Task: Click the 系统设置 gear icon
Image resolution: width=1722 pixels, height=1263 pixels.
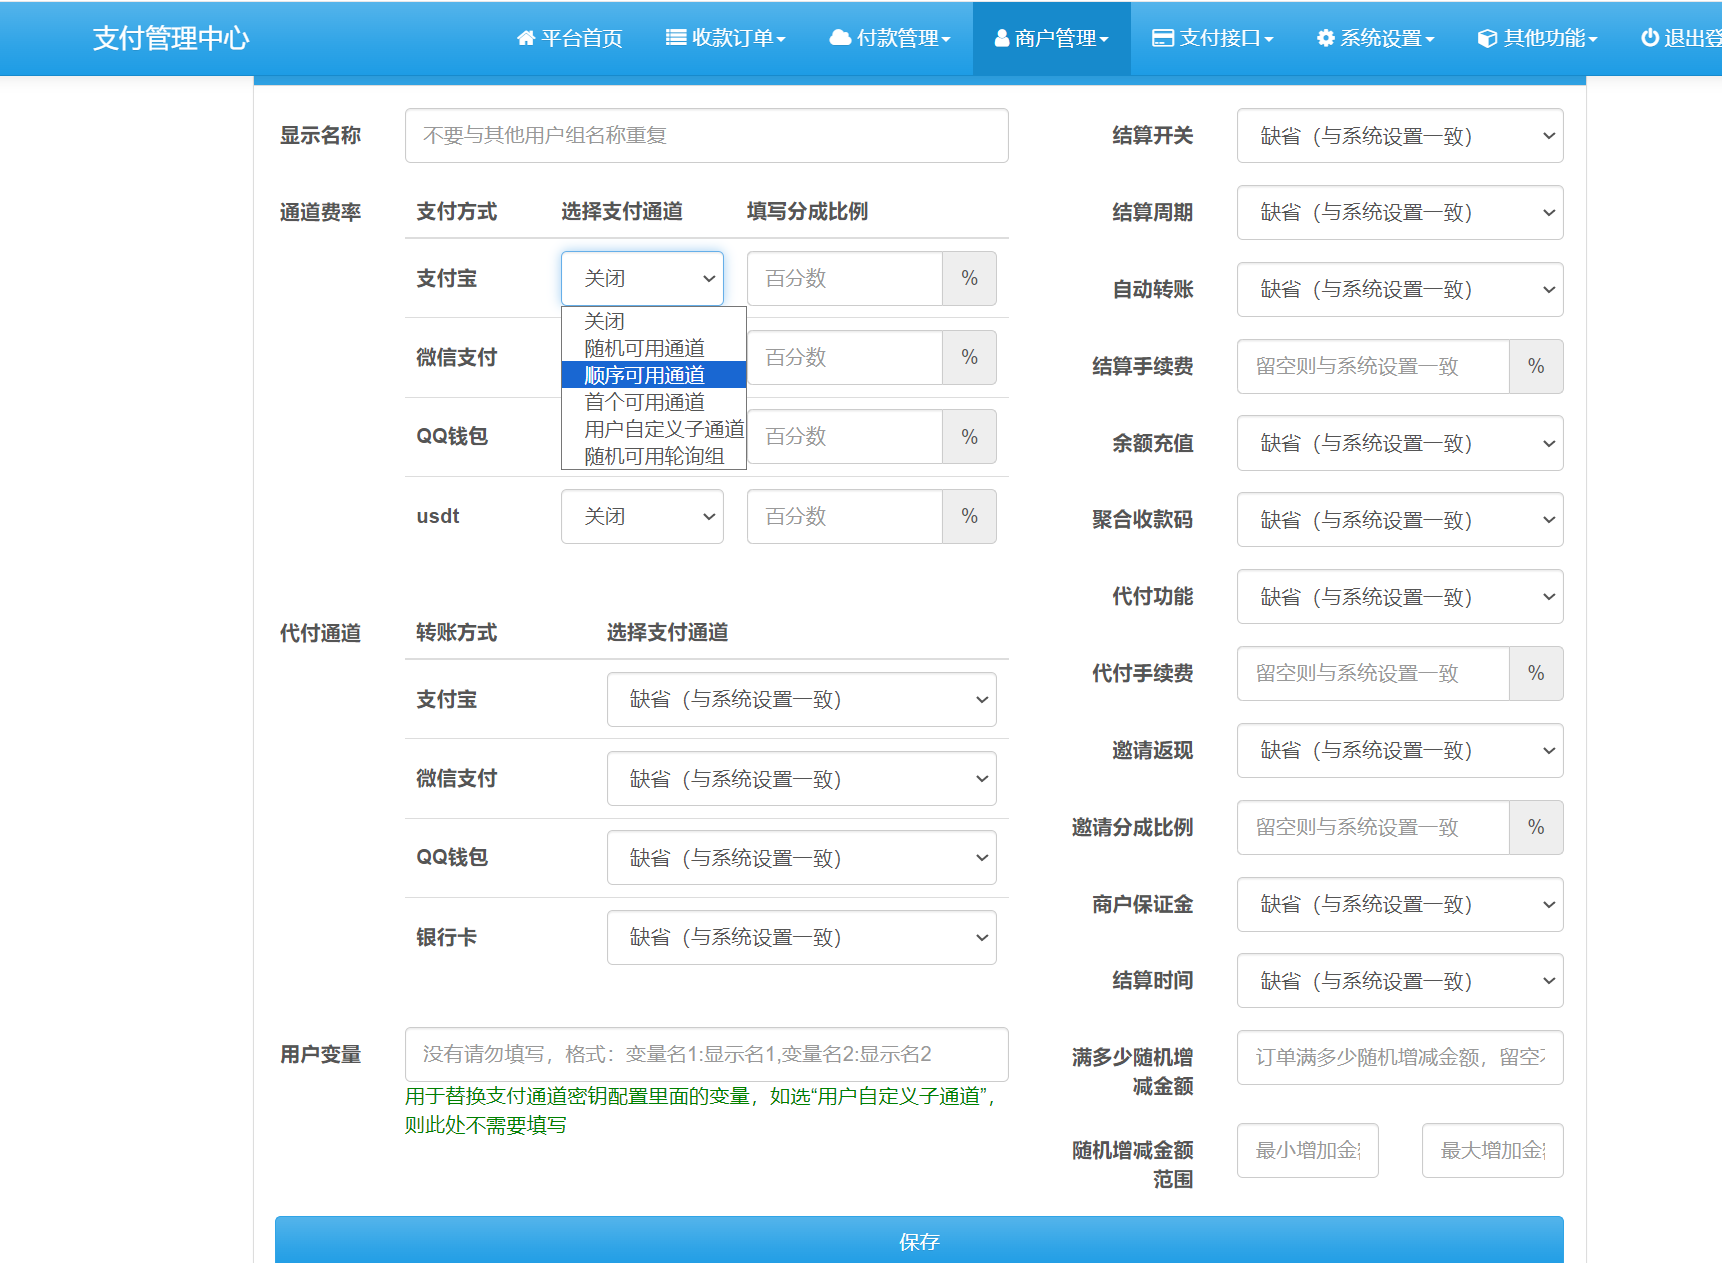Action: click(1324, 38)
